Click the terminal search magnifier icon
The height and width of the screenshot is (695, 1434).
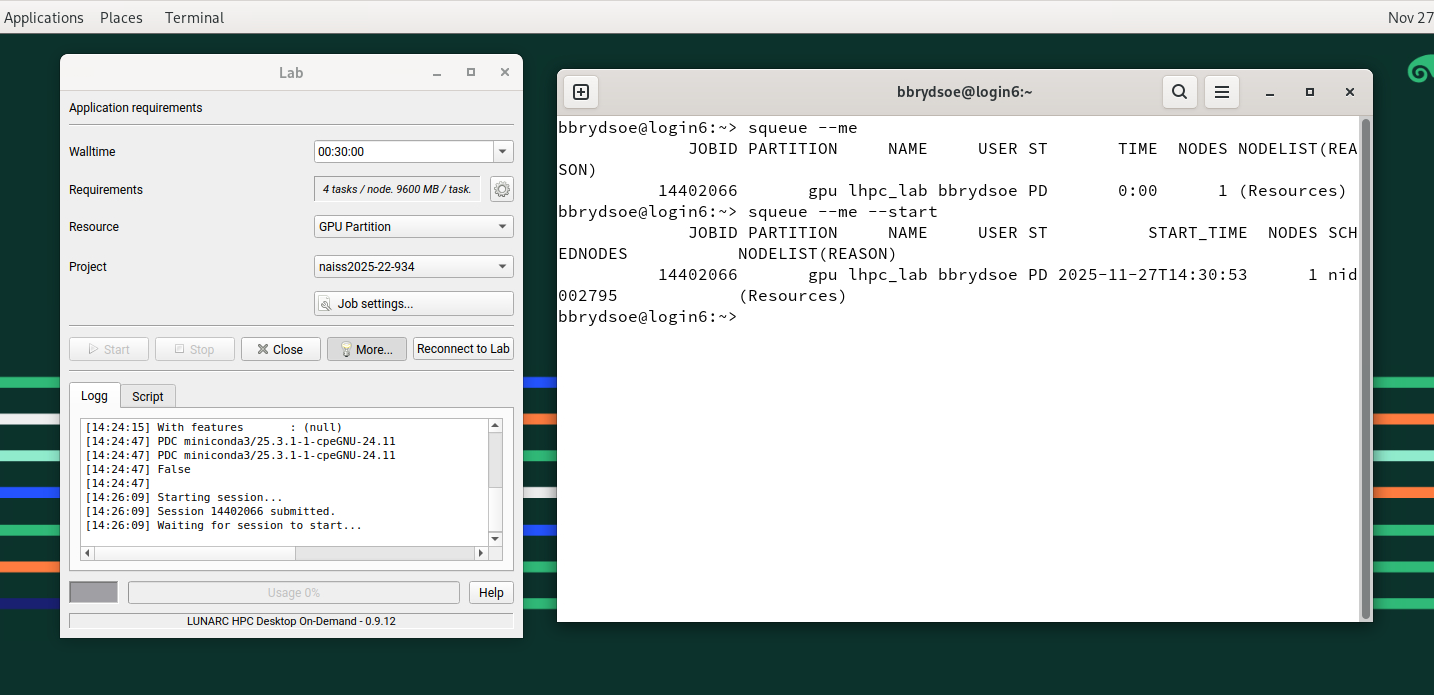tap(1180, 92)
